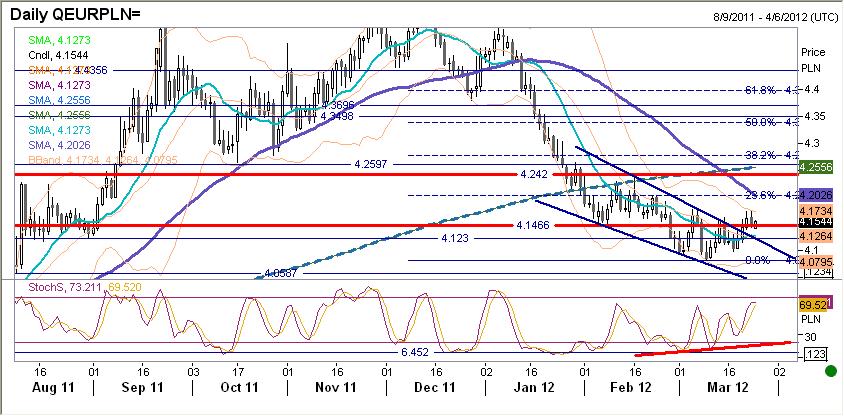Image resolution: width=844 pixels, height=416 pixels.
Task: Click the 4.3498 level label
Action: point(337,116)
